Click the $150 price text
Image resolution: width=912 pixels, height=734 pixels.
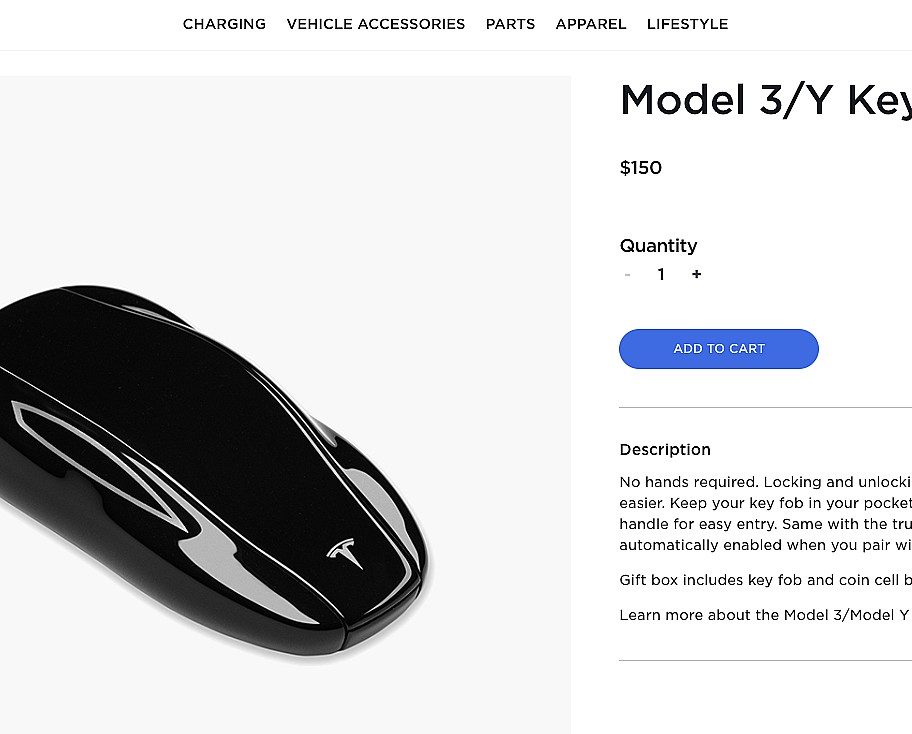pyautogui.click(x=640, y=168)
